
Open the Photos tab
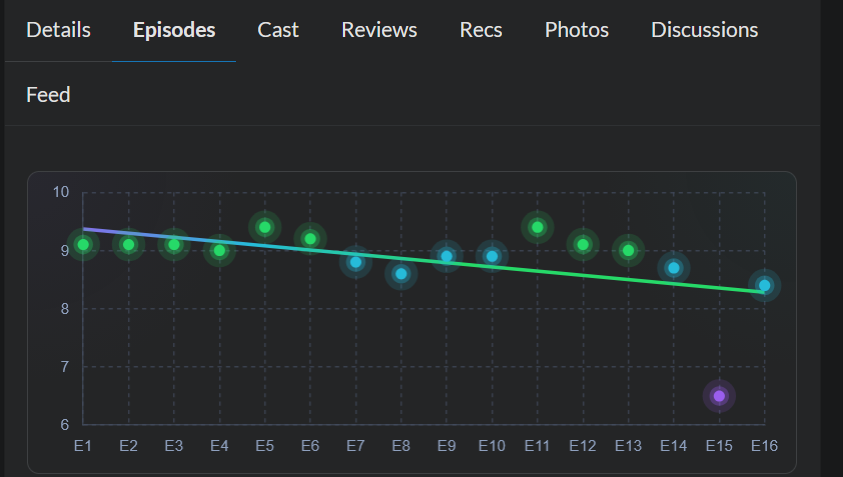[x=576, y=30]
